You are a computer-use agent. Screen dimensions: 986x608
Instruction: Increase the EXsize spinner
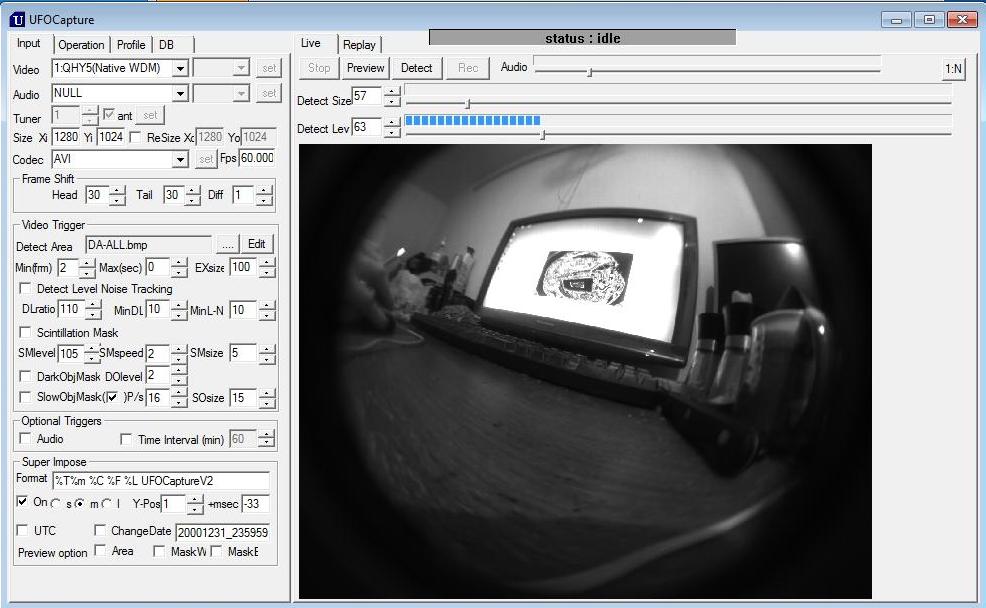click(x=267, y=263)
